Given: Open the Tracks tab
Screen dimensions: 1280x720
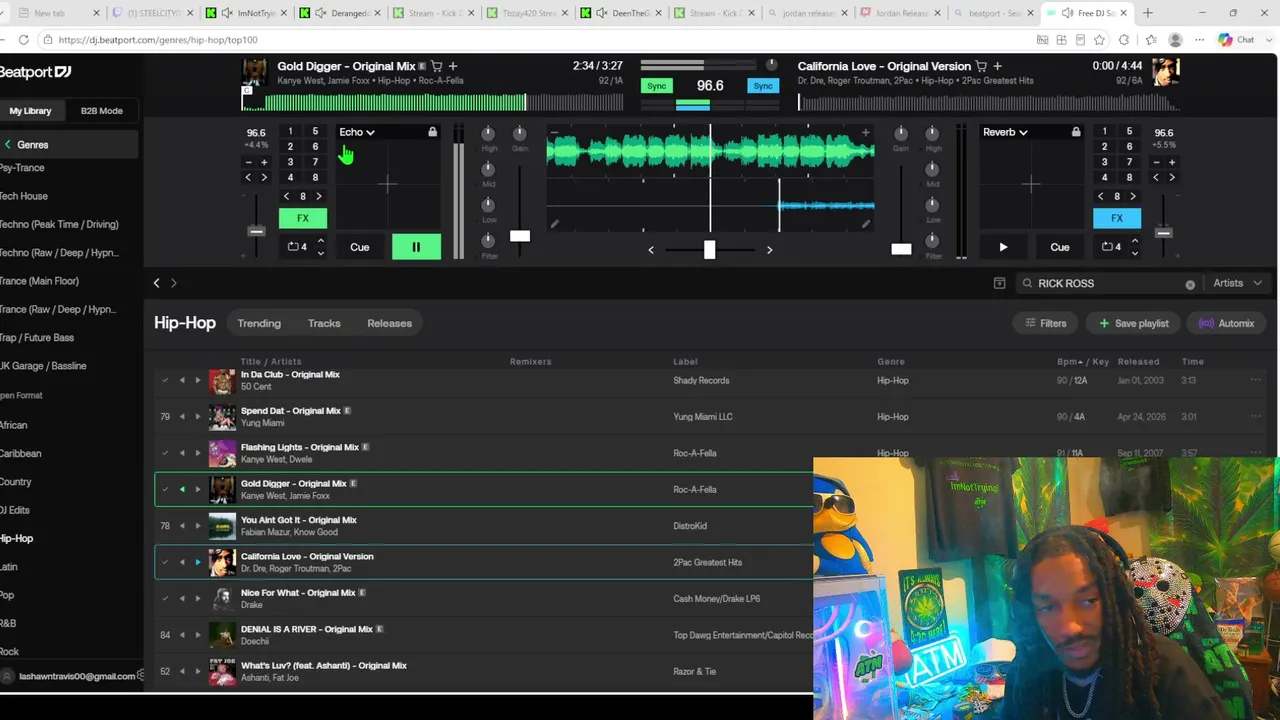Looking at the screenshot, I should click(x=324, y=323).
